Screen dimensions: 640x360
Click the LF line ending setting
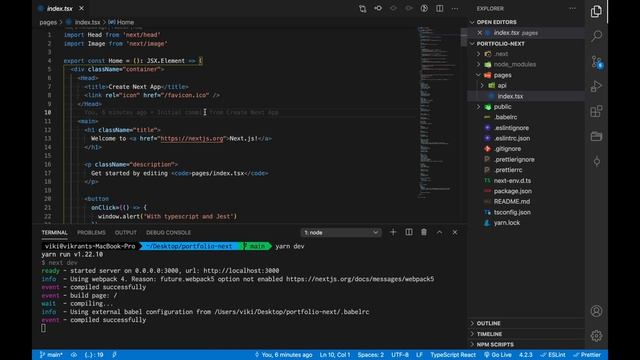[x=419, y=355]
